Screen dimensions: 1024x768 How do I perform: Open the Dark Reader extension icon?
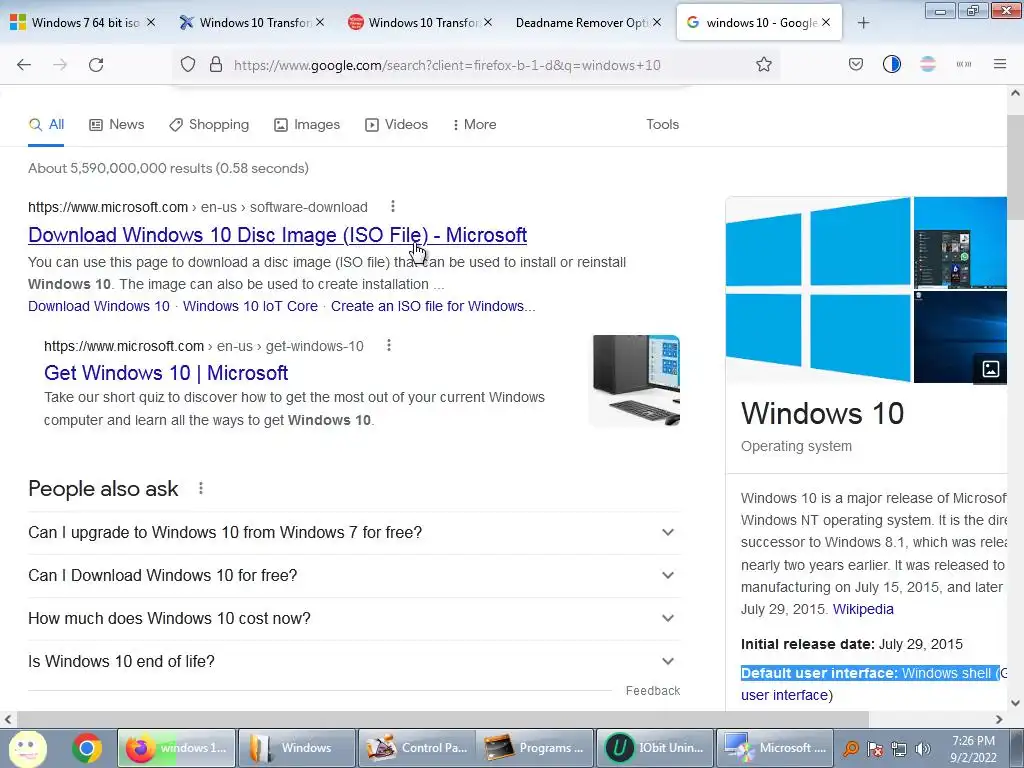[891, 65]
